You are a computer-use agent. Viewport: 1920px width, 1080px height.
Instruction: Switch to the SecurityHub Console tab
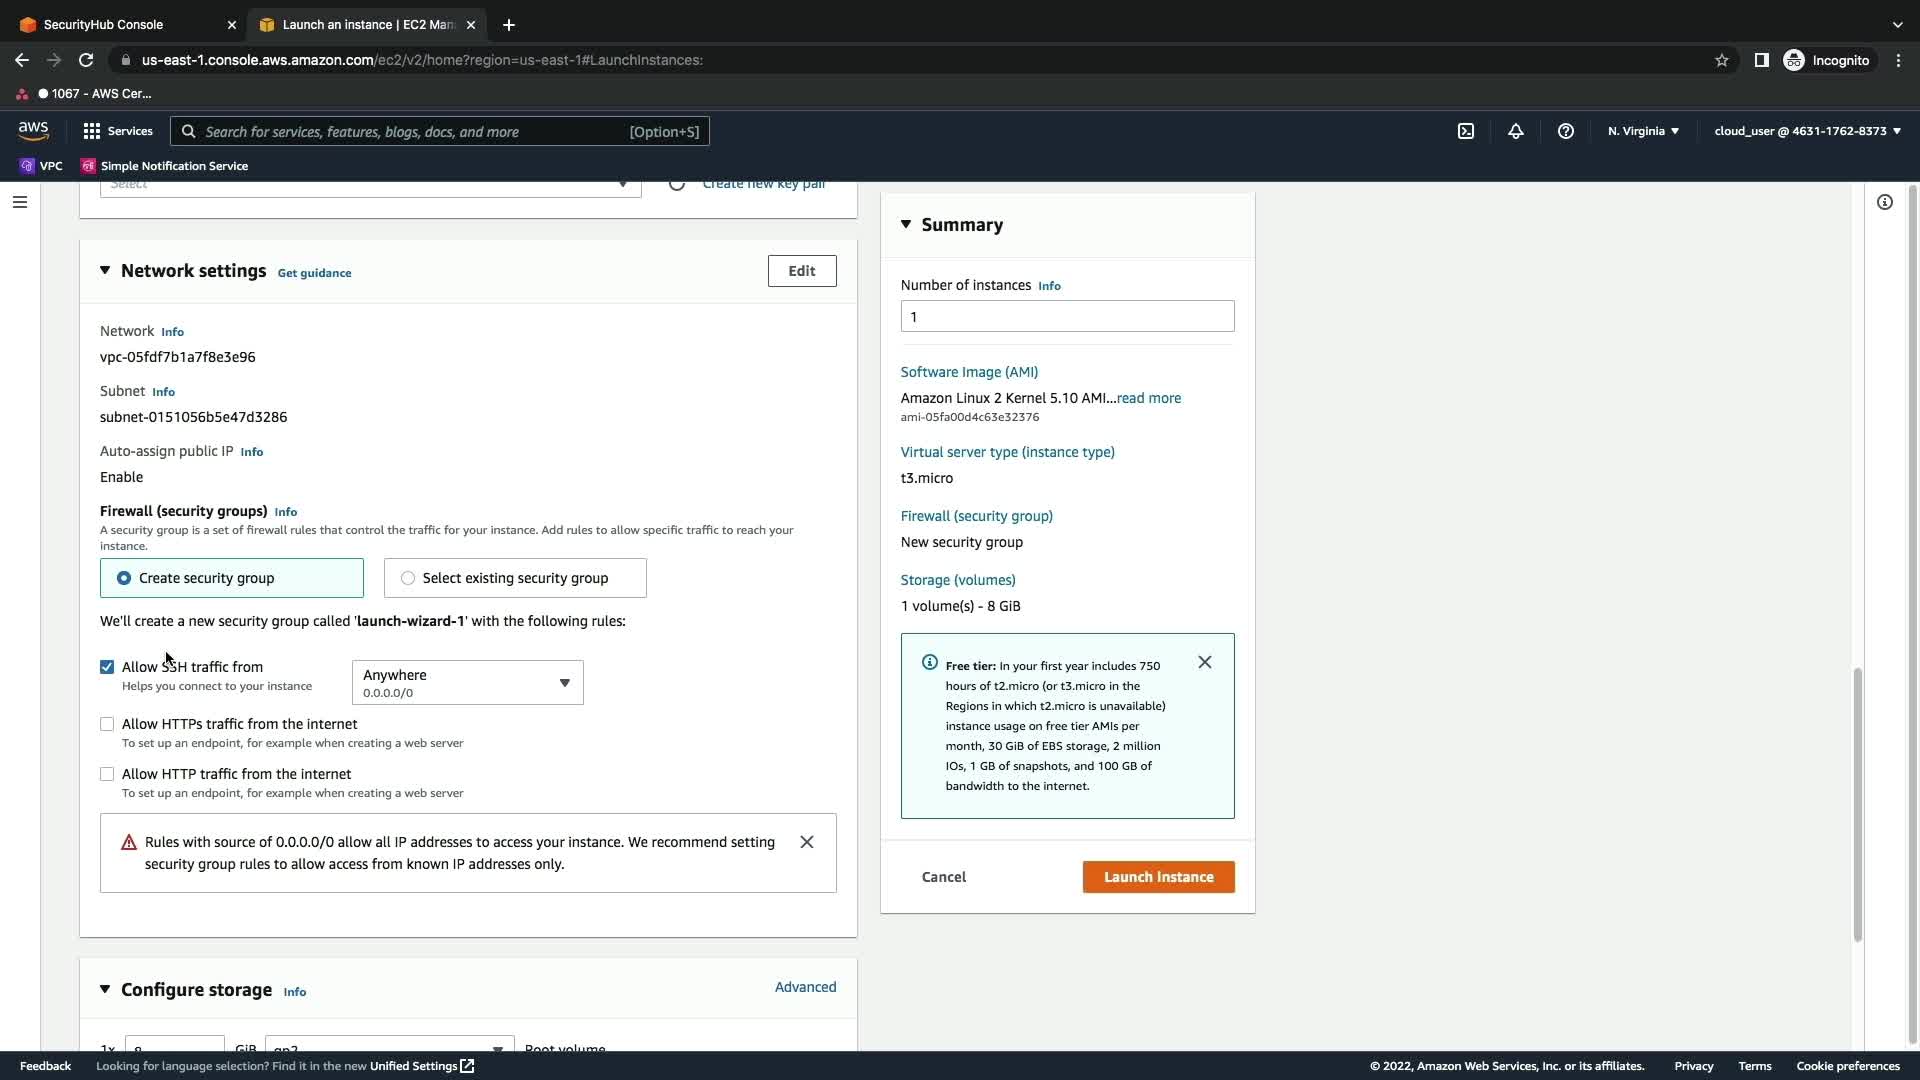[103, 24]
